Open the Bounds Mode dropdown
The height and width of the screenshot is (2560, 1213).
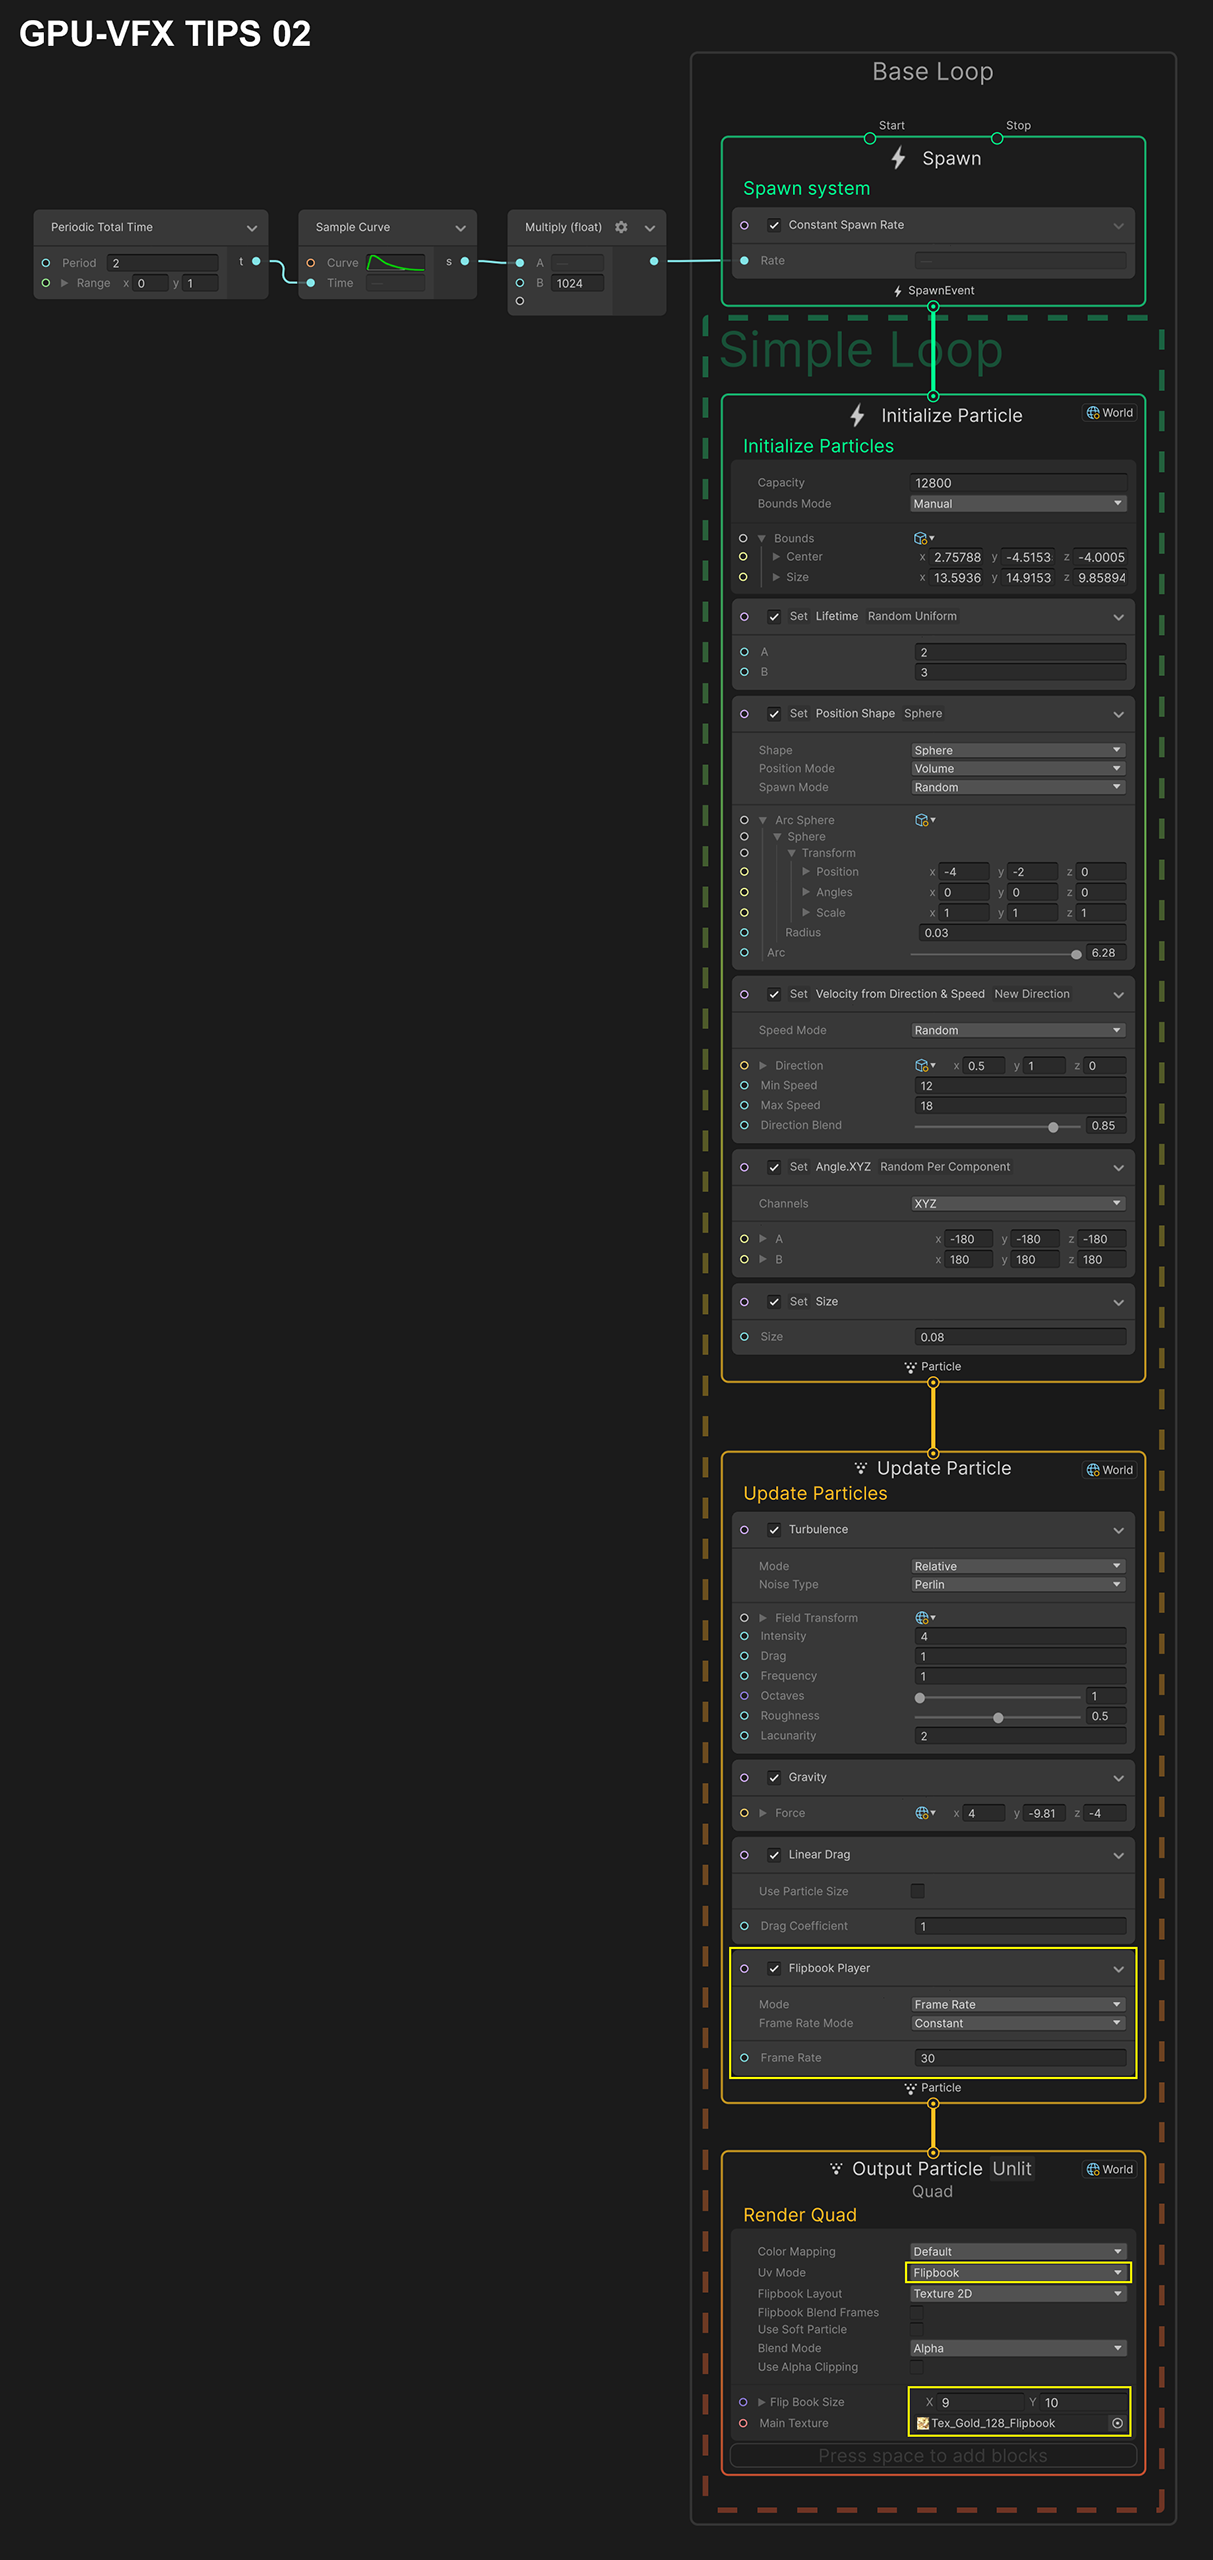pyautogui.click(x=1018, y=504)
